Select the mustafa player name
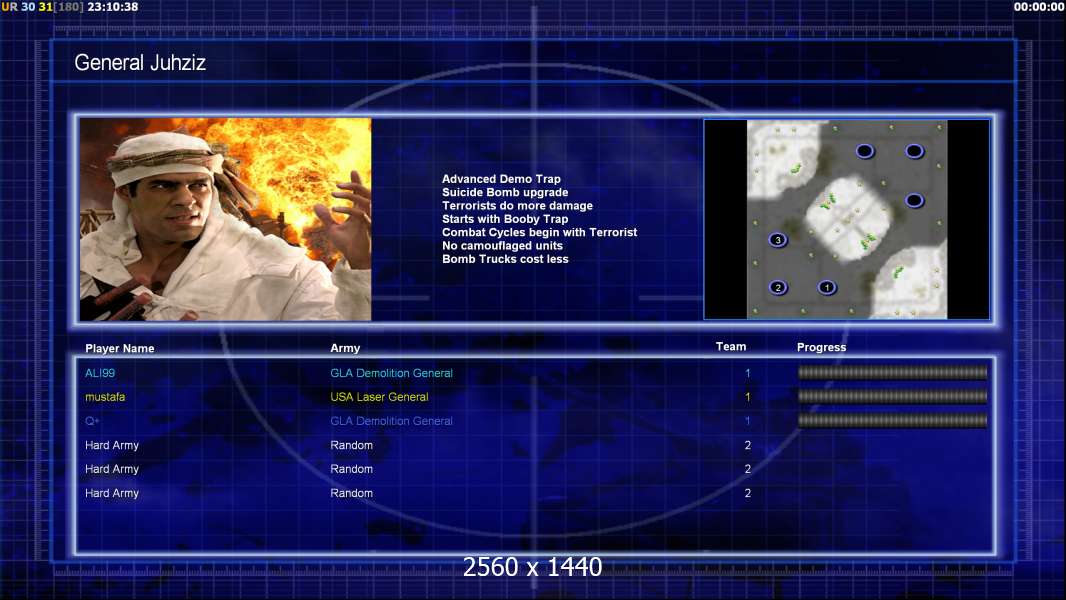 pyautogui.click(x=105, y=397)
